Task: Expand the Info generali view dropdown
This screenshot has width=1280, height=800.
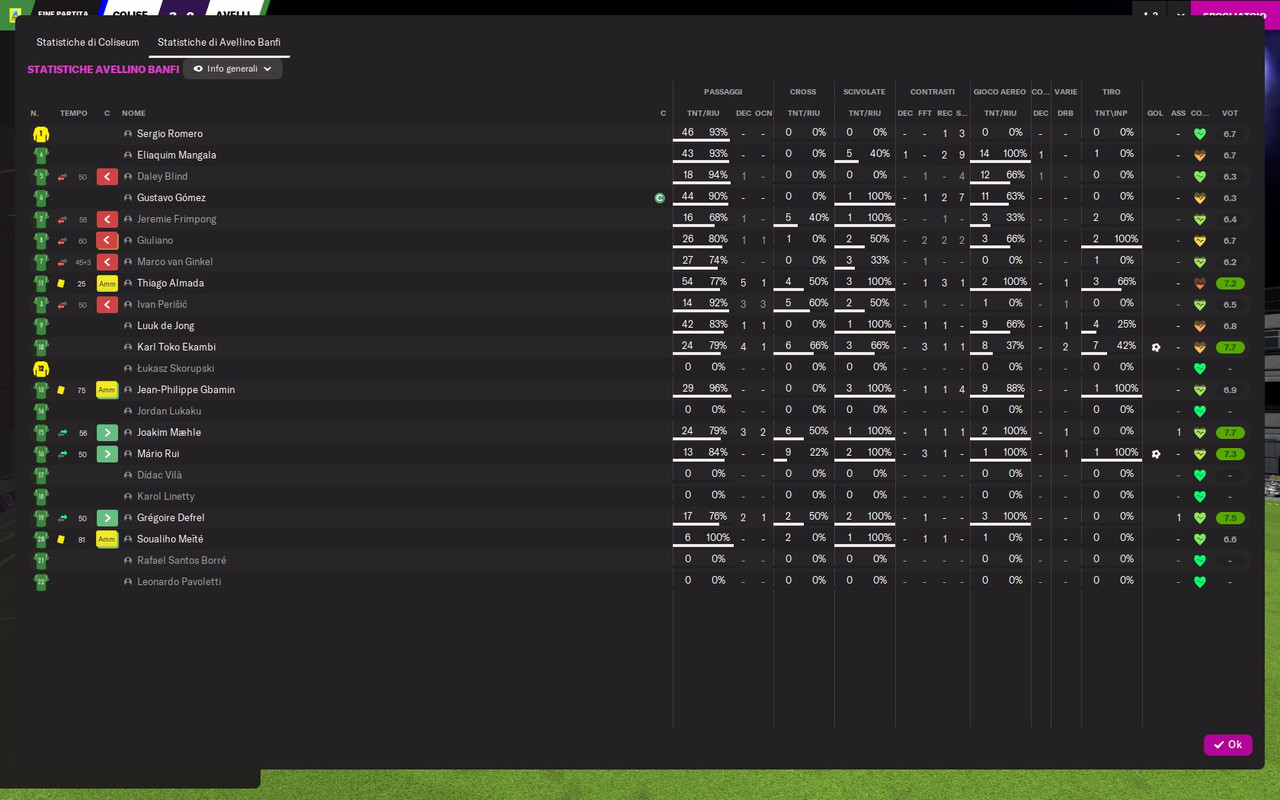Action: pos(232,69)
